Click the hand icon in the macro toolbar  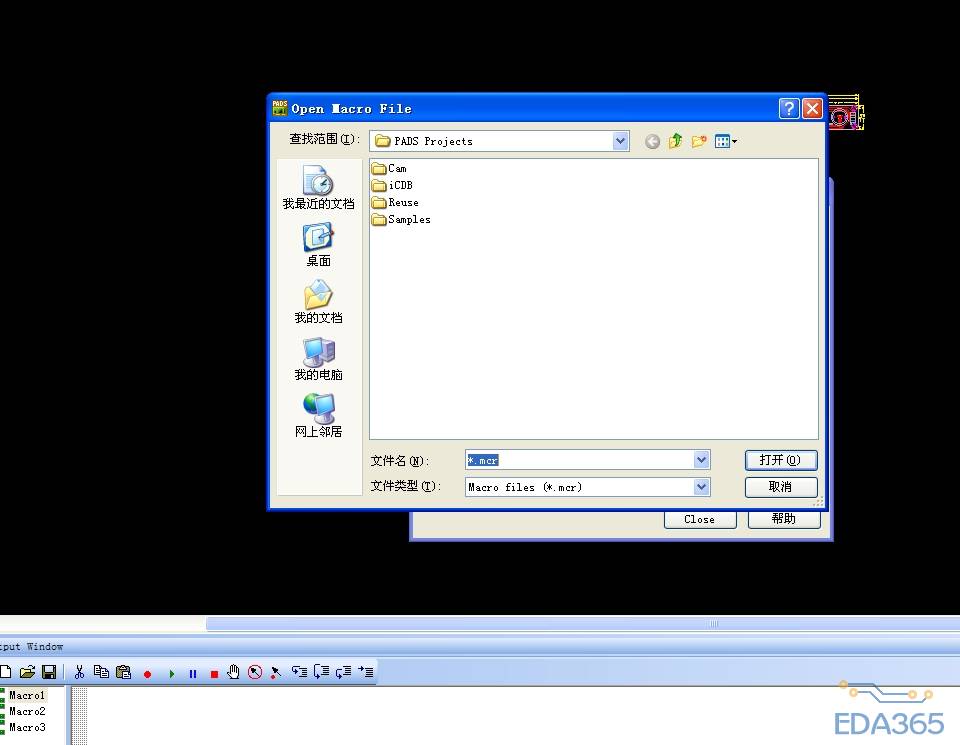(x=233, y=672)
